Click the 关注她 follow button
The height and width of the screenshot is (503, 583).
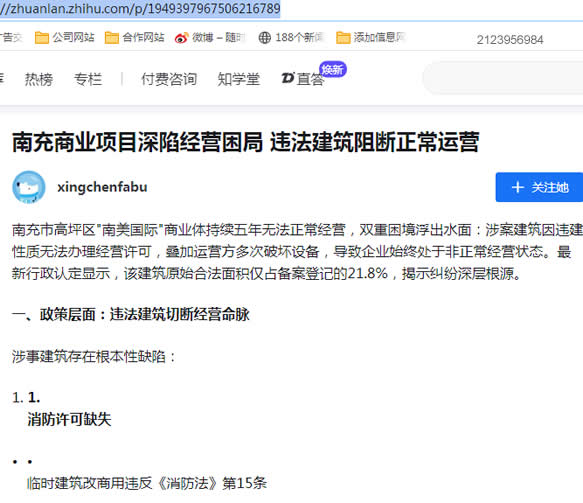coord(539,187)
